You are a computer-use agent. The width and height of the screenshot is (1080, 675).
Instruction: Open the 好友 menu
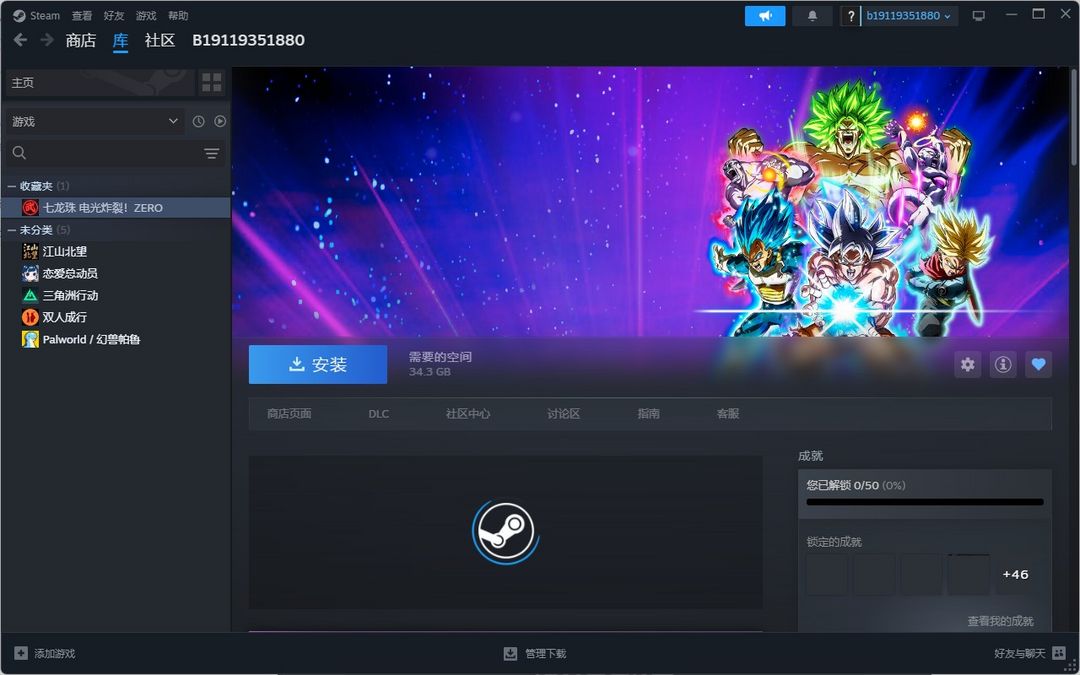[x=114, y=15]
